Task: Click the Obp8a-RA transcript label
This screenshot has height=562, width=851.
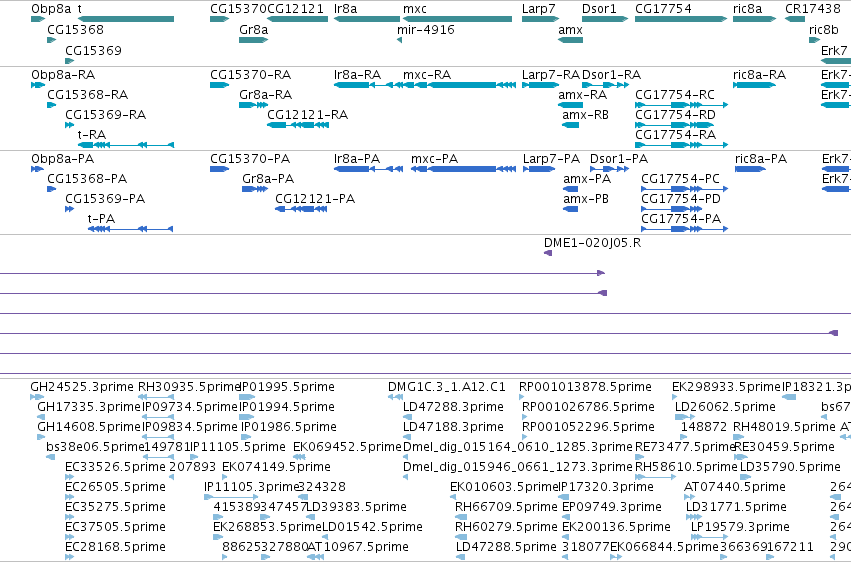Action: click(63, 75)
